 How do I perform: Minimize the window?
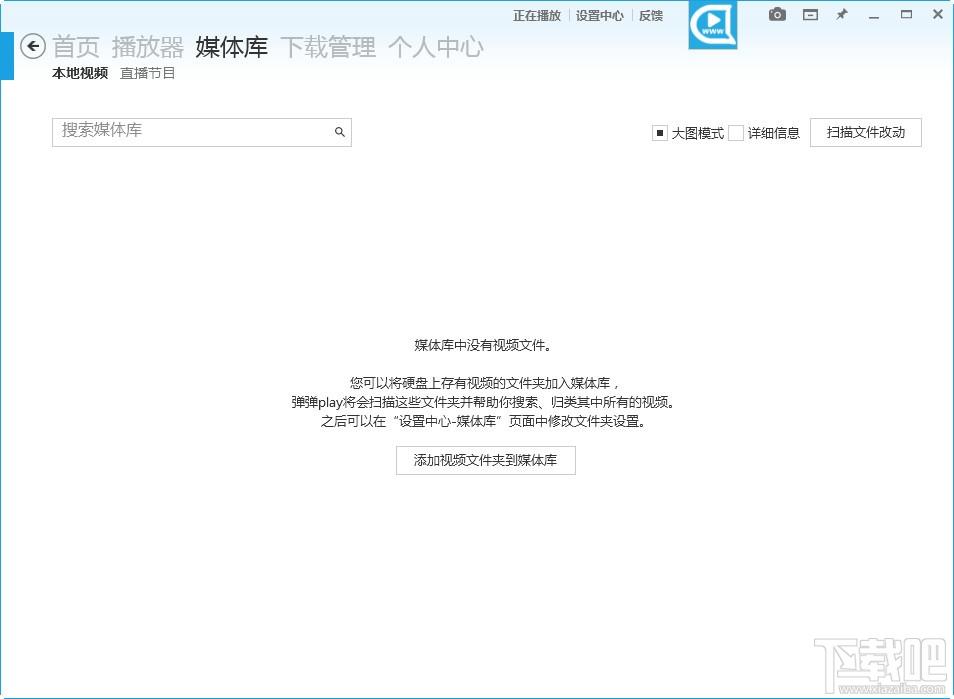(x=874, y=16)
